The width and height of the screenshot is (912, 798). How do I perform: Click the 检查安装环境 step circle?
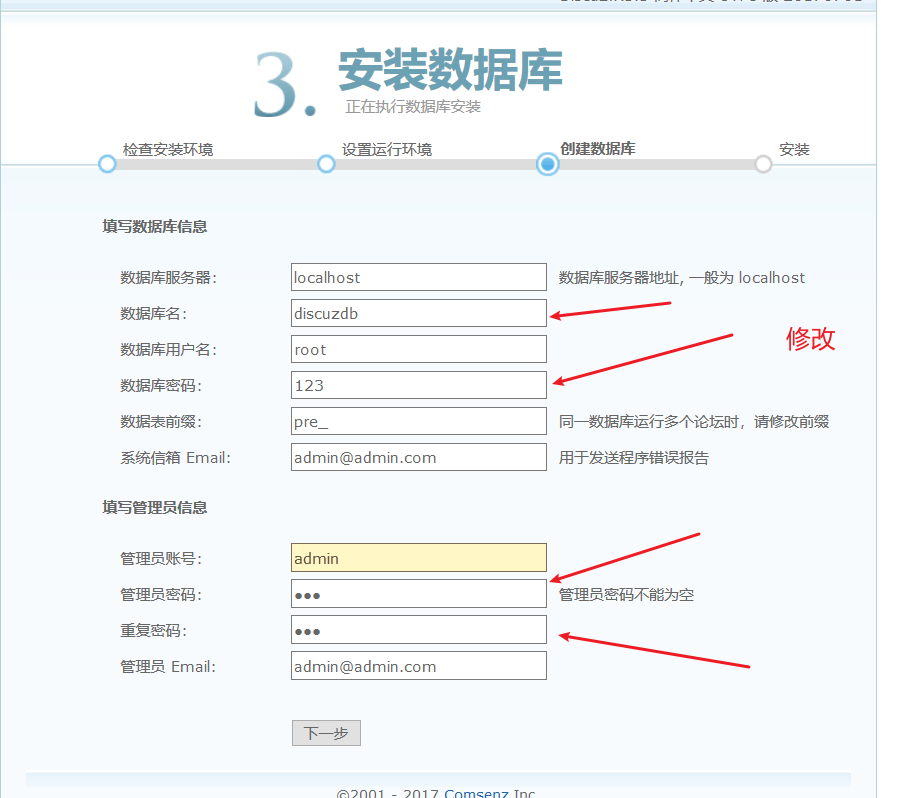(107, 164)
